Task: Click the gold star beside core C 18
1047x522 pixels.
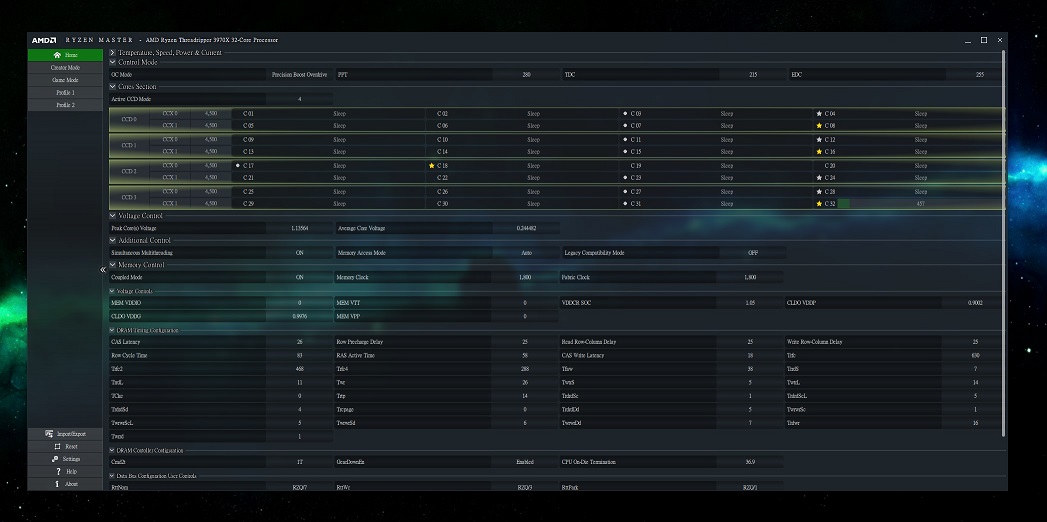Action: coord(431,165)
